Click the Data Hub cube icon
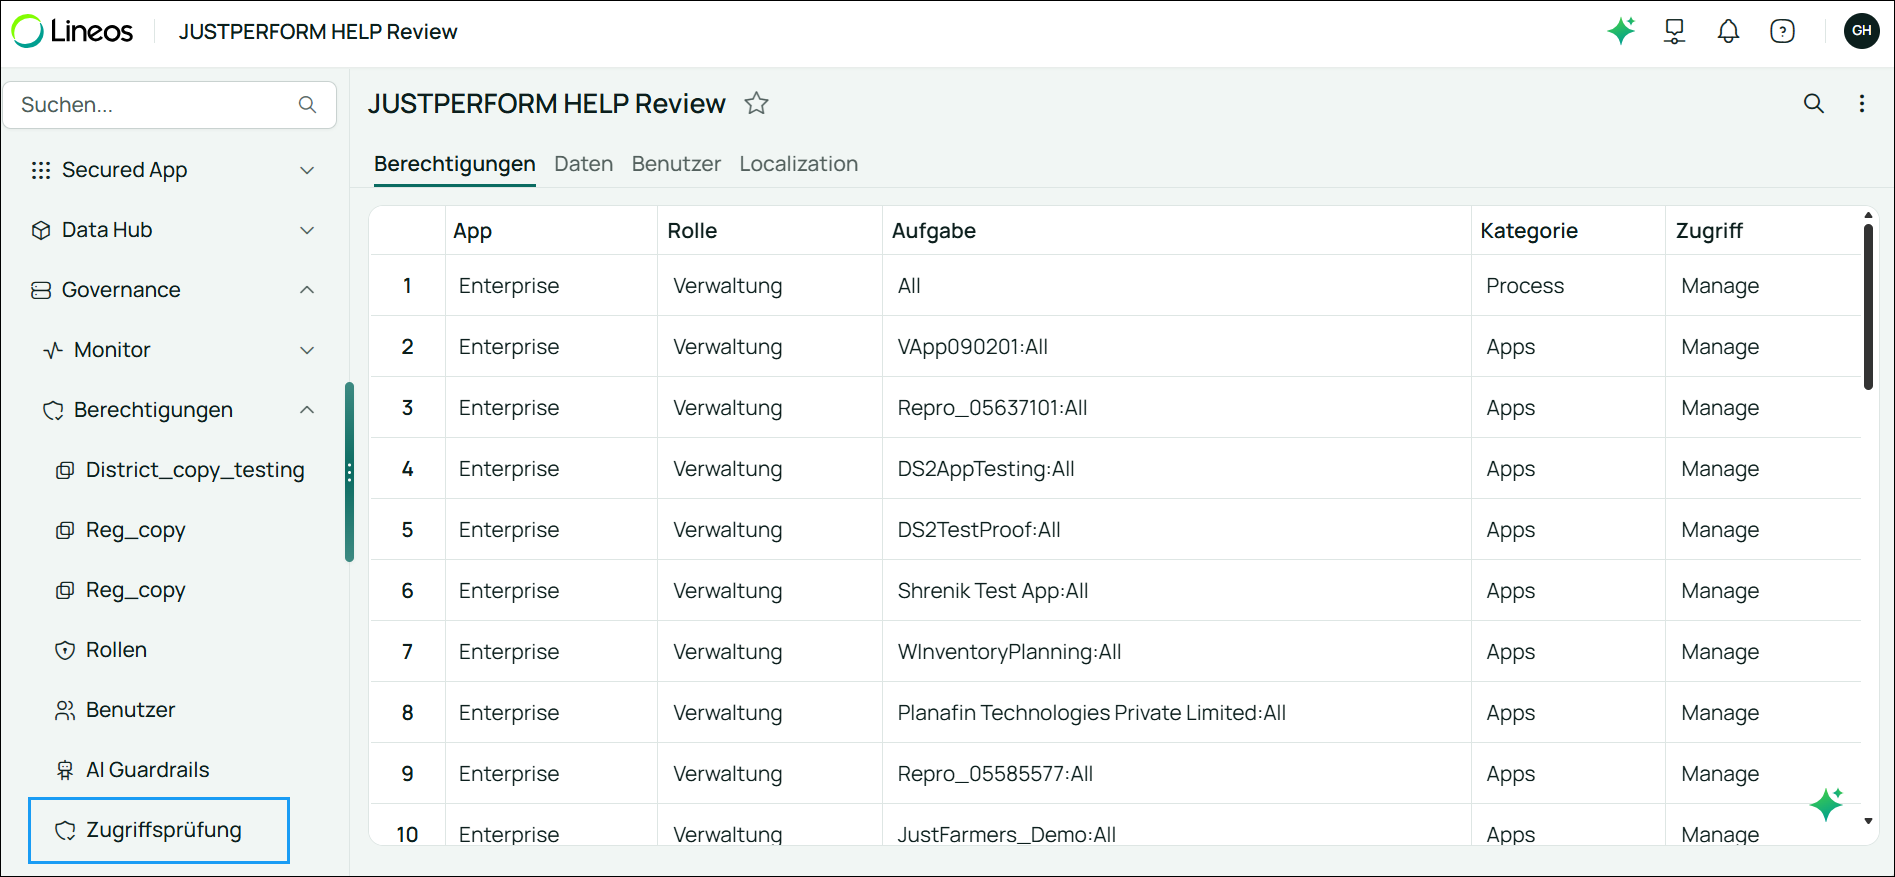 point(41,230)
